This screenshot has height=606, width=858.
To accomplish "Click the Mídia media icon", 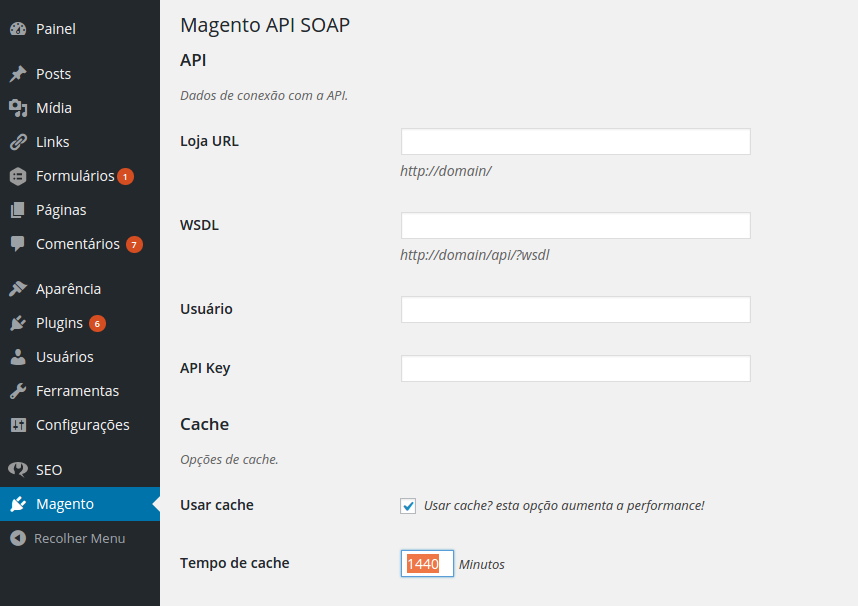I will pos(18,108).
